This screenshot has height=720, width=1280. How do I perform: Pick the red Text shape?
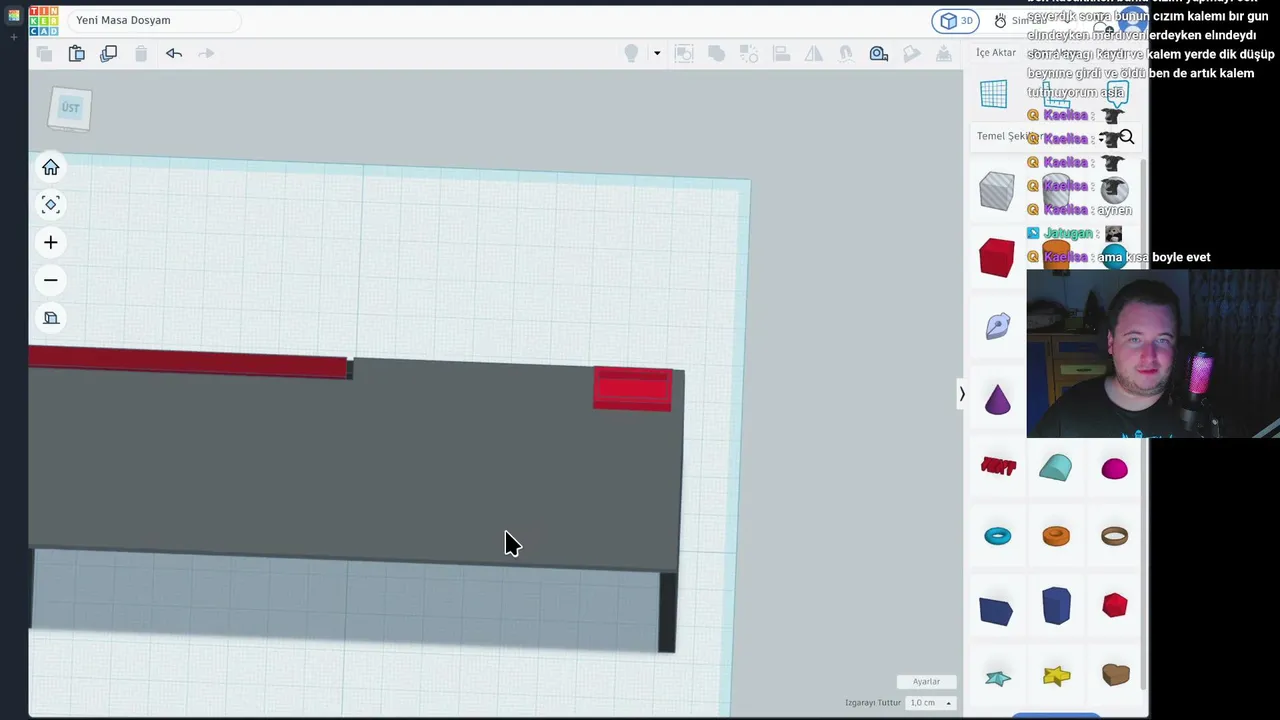tap(998, 466)
